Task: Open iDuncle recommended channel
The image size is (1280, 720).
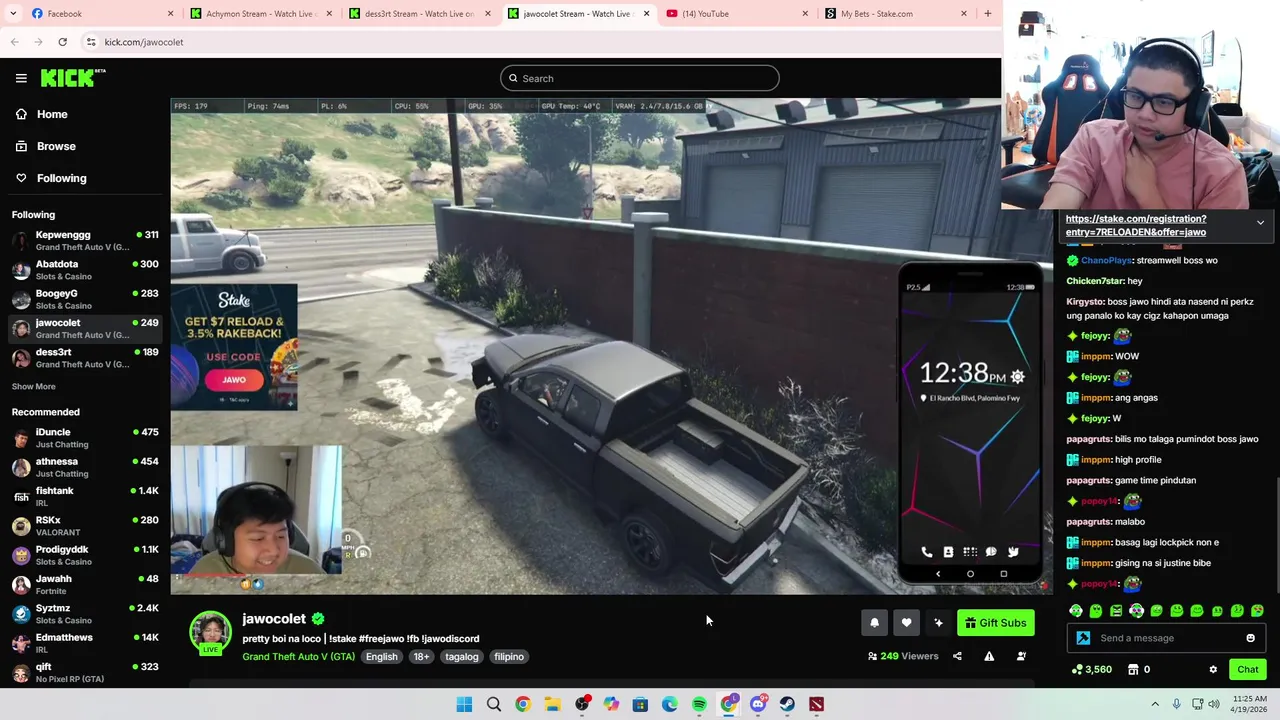Action: (x=85, y=438)
